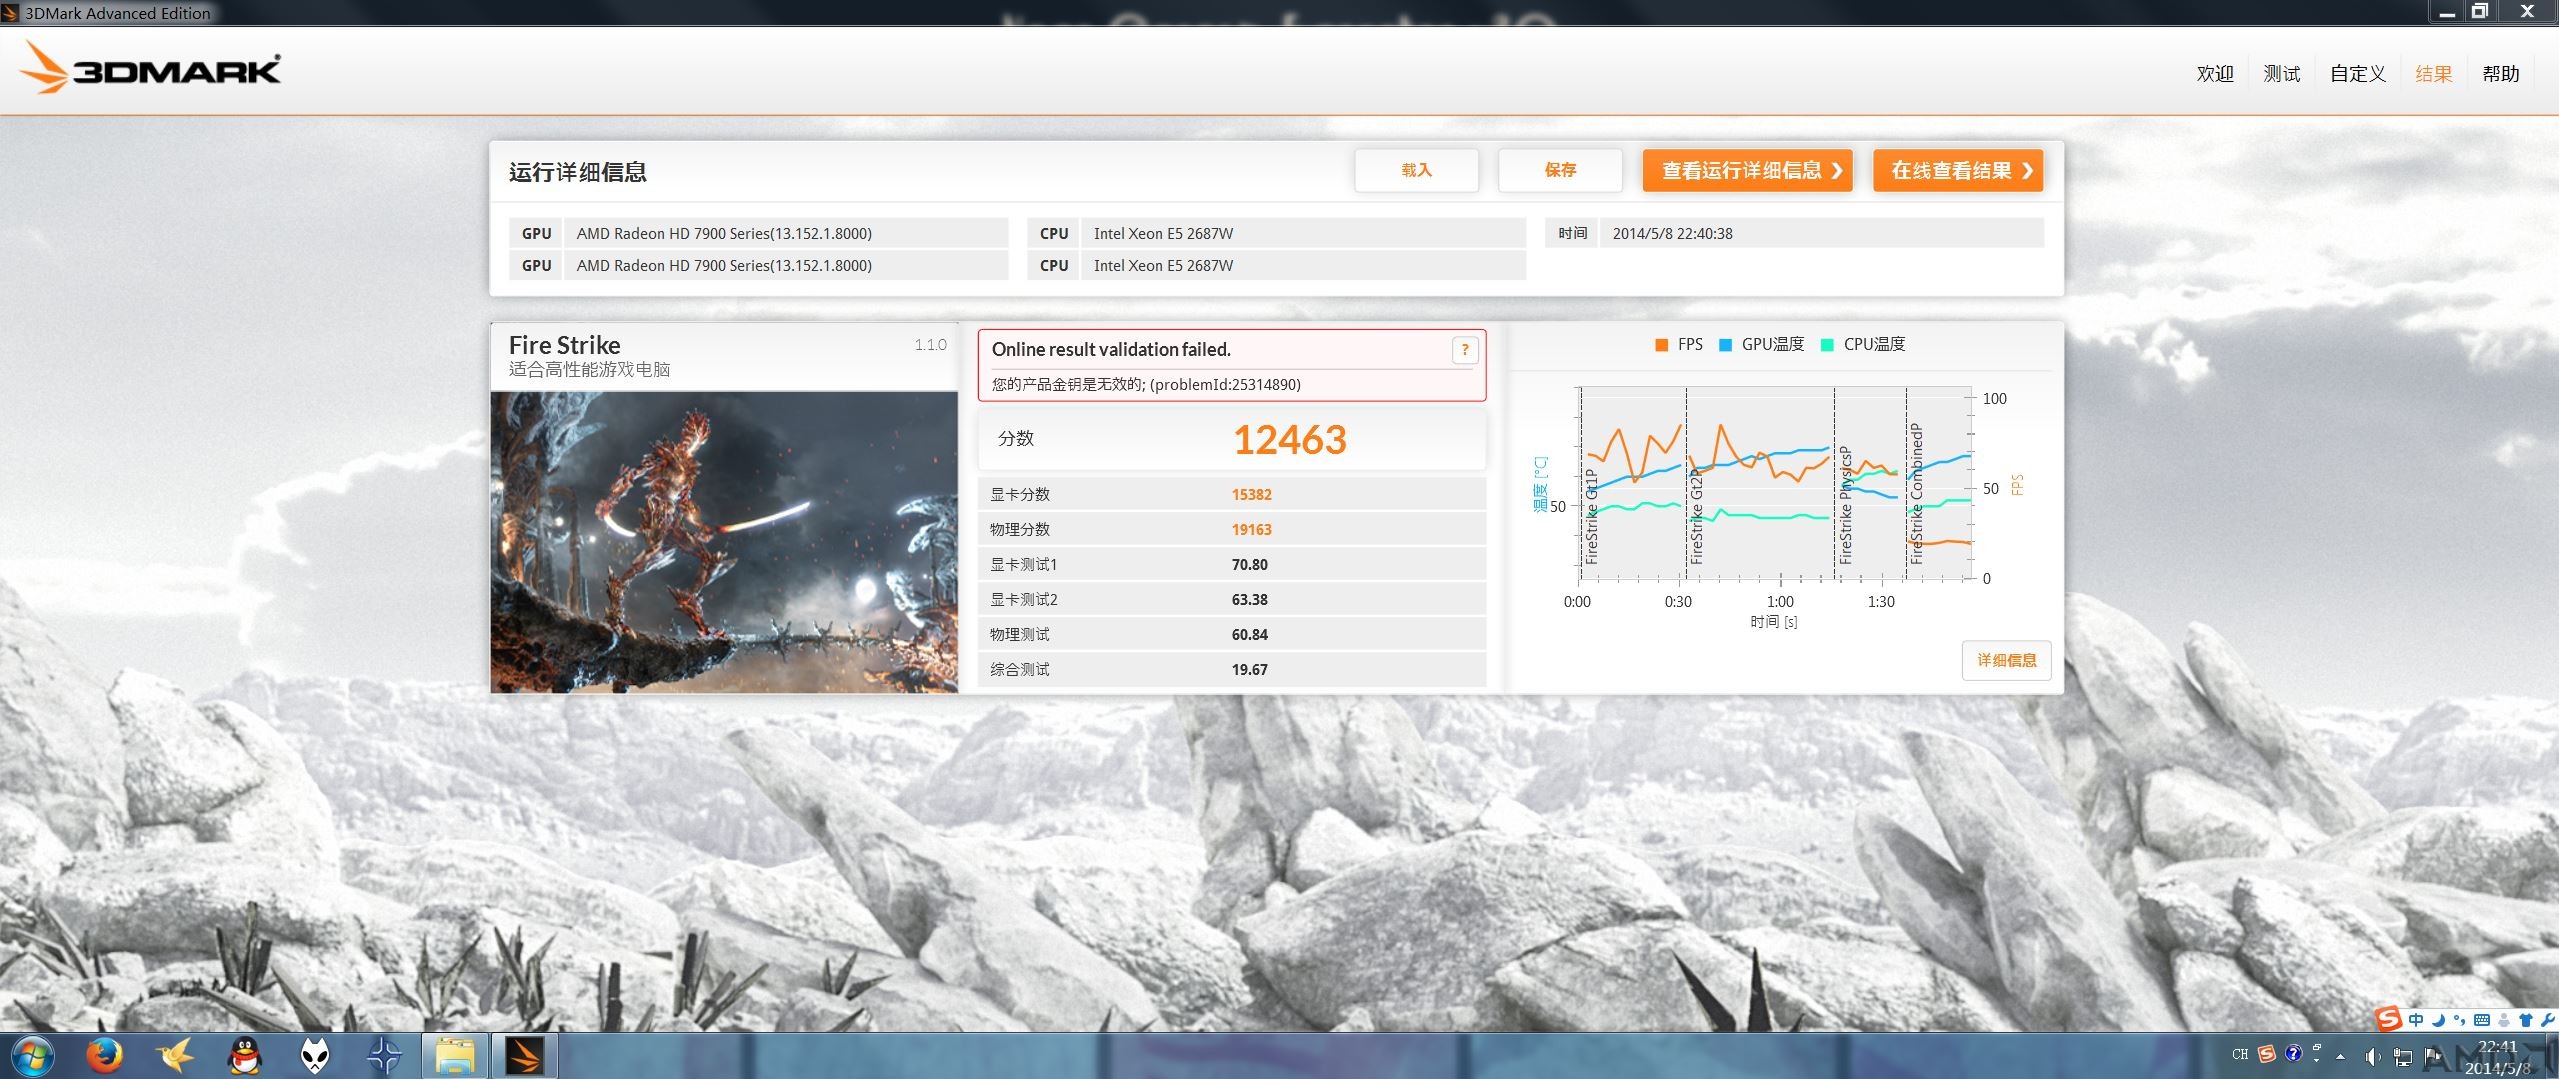Open the 欢迎 welcome tab

click(2215, 74)
